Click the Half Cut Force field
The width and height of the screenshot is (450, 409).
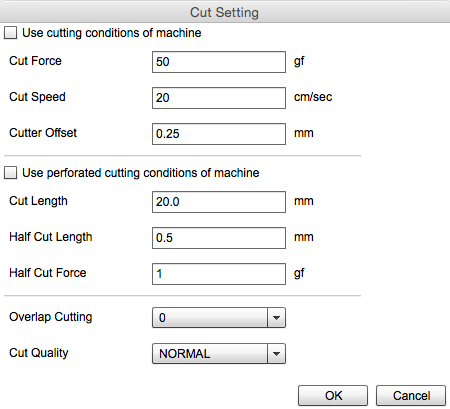(219, 274)
